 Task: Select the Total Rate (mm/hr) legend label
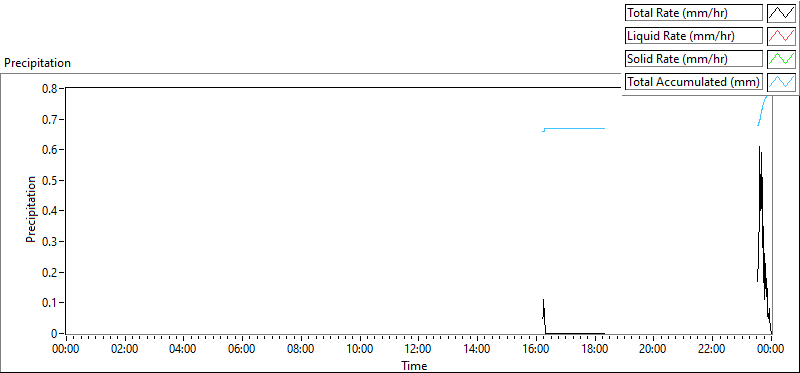coord(694,13)
